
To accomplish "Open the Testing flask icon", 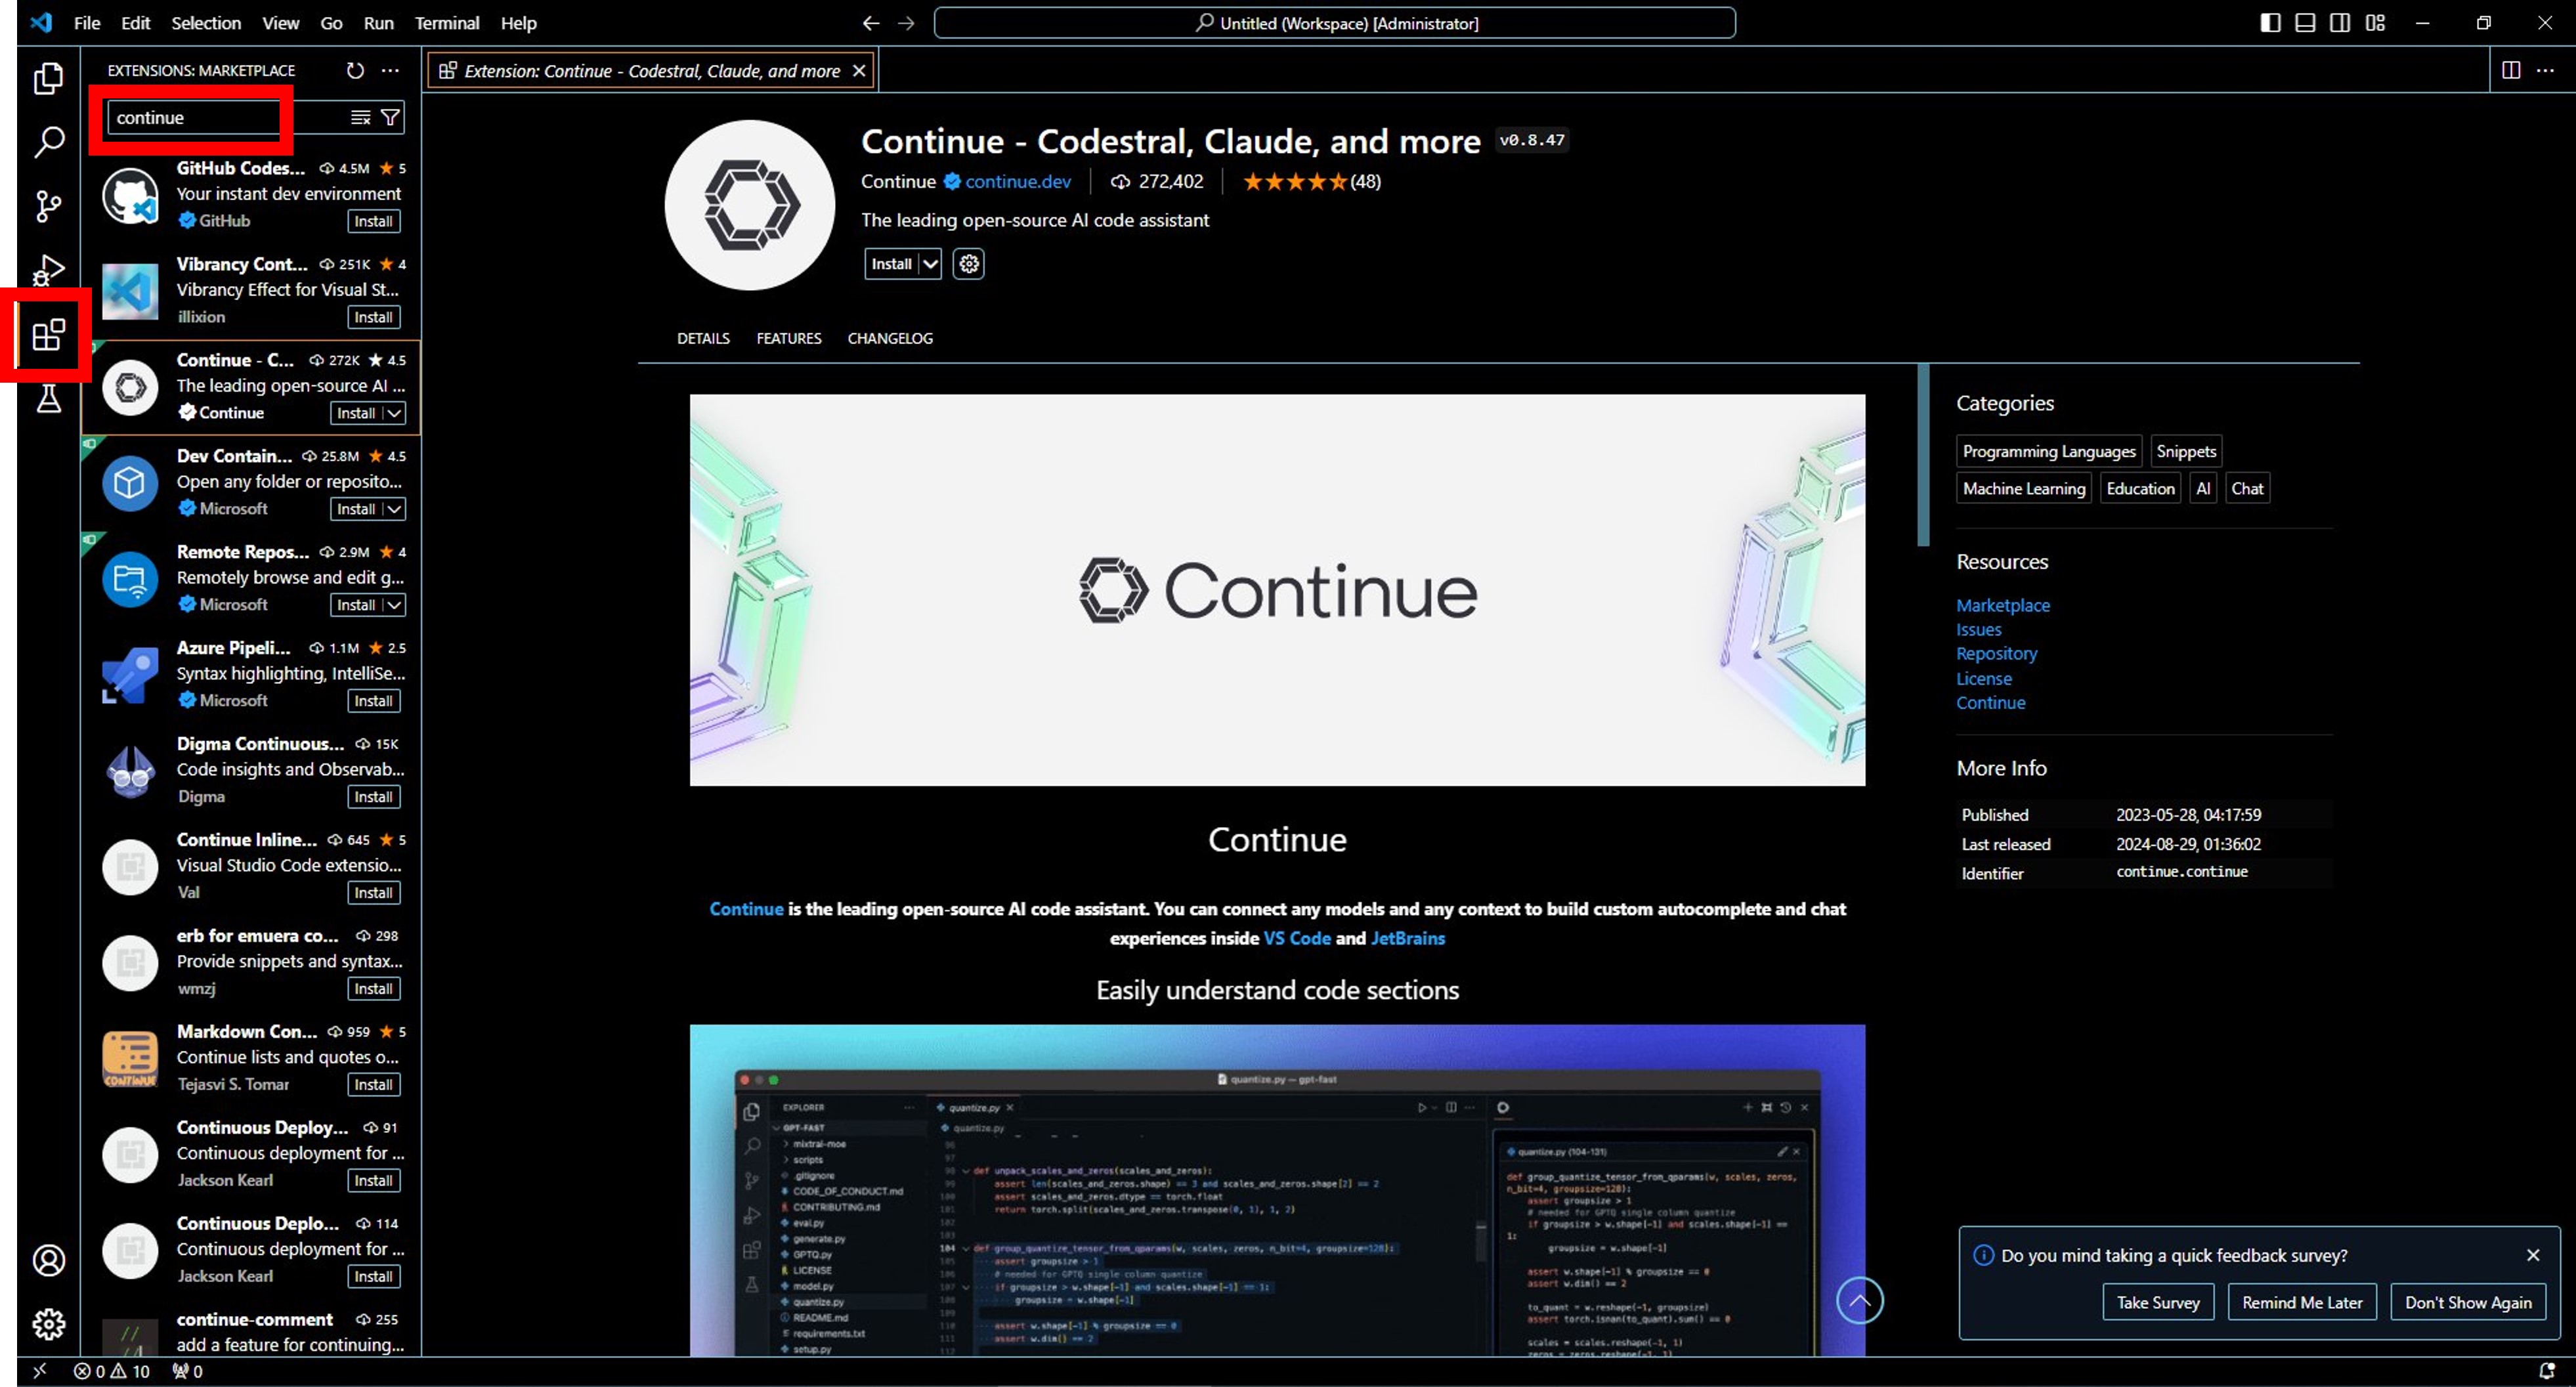I will [48, 399].
